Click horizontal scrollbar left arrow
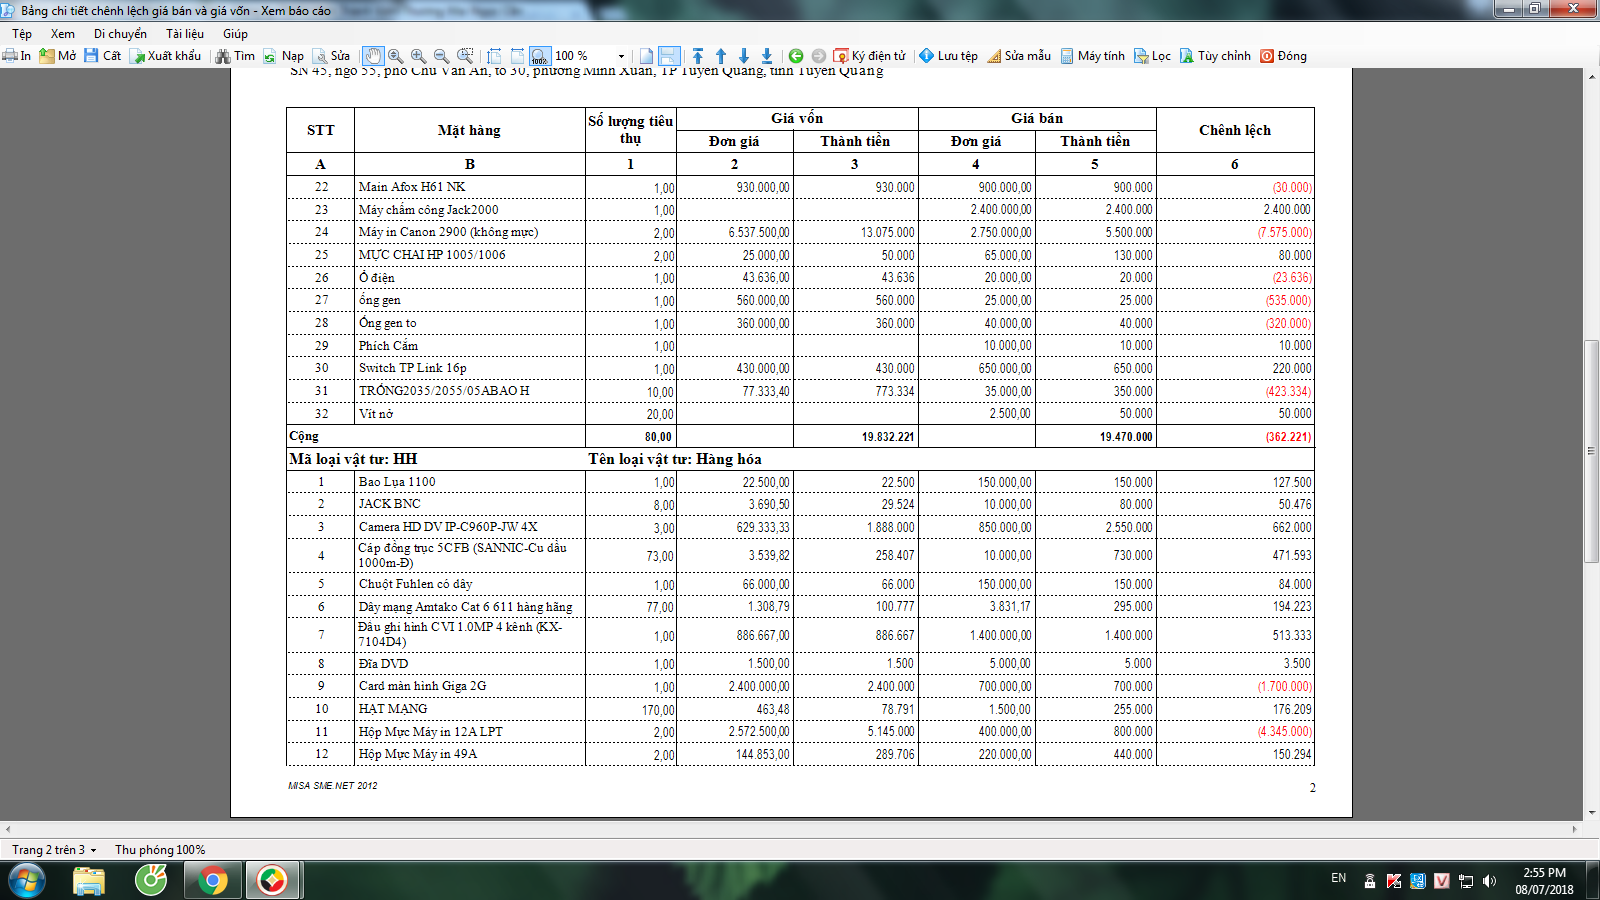 click(8, 829)
